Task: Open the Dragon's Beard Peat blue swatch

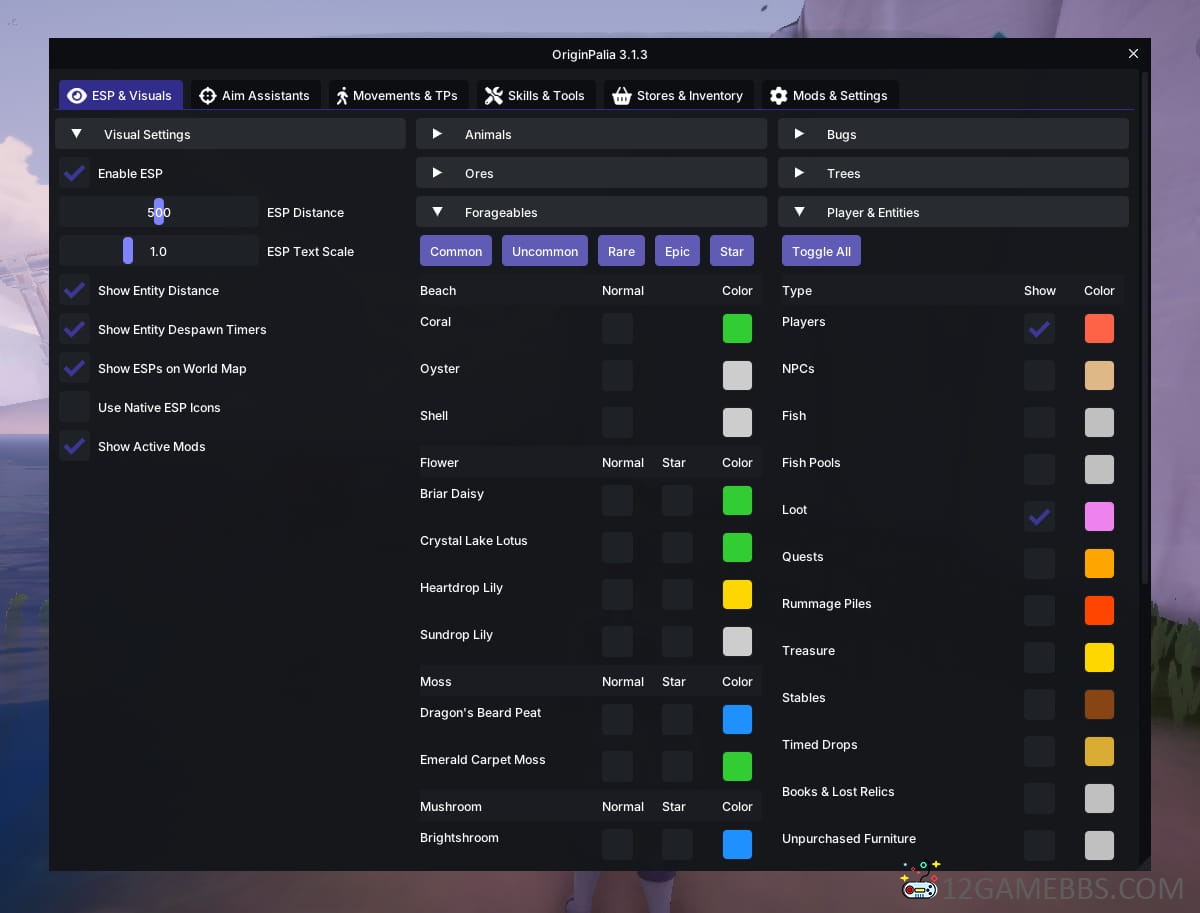Action: tap(737, 719)
